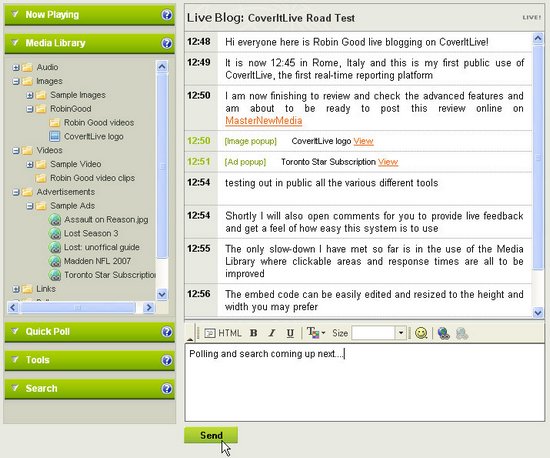Viewport: 550px width, 458px height.
Task: Toggle underline formatting in editor toolbar
Action: (x=290, y=333)
